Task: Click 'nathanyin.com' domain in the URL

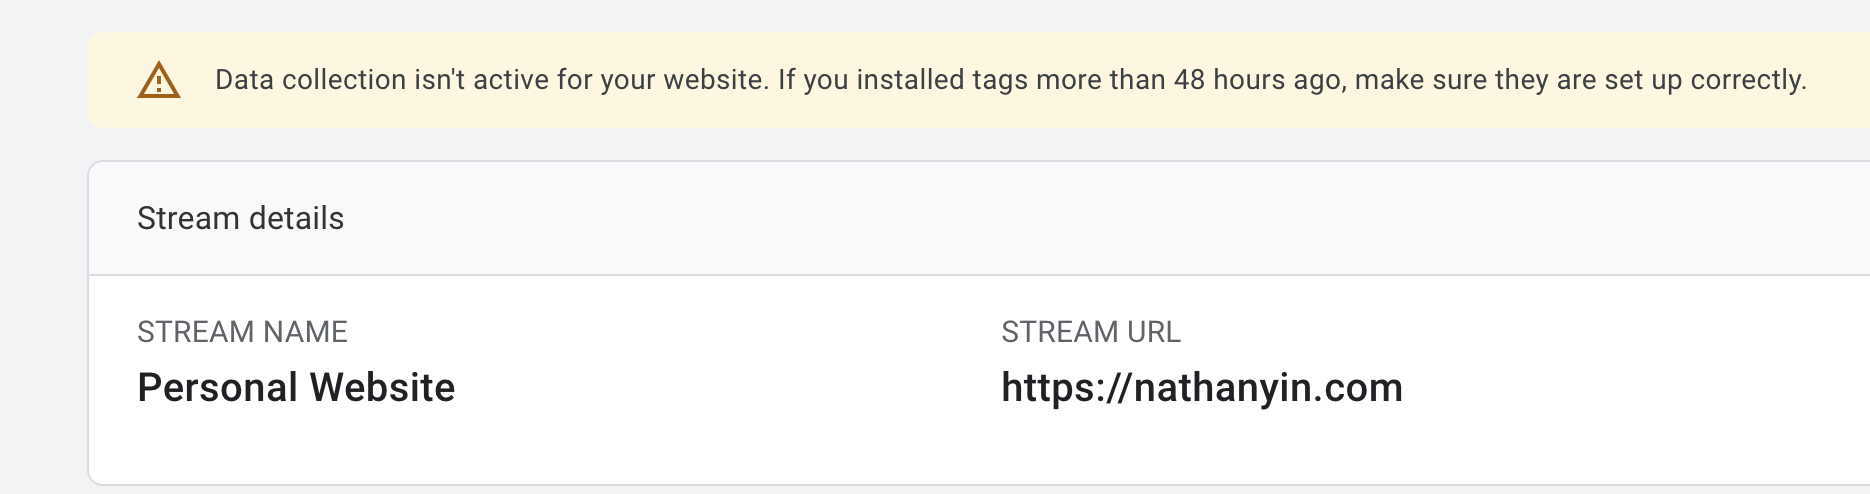Action: (x=1268, y=388)
